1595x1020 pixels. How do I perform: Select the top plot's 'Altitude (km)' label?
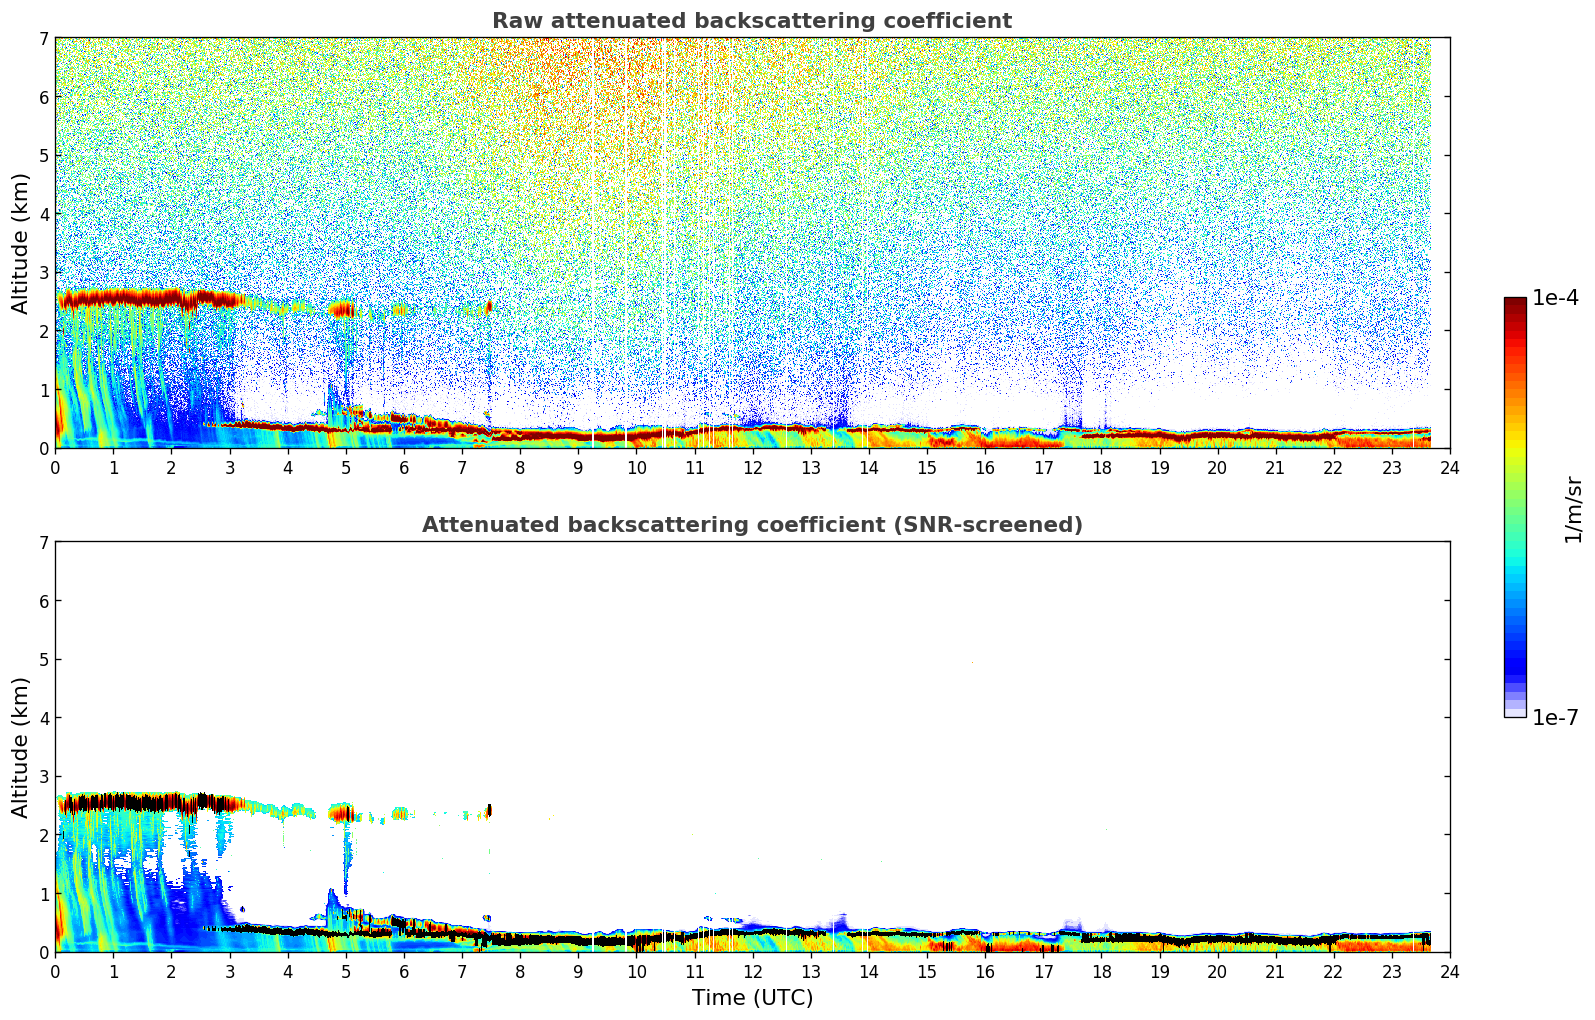click(x=21, y=243)
